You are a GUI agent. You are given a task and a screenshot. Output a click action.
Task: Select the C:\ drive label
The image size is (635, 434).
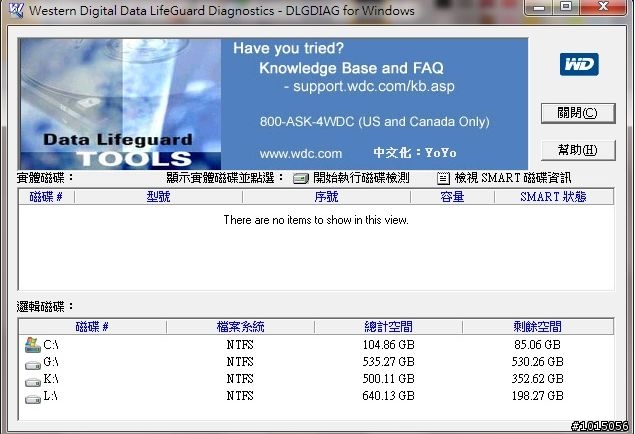[51, 345]
